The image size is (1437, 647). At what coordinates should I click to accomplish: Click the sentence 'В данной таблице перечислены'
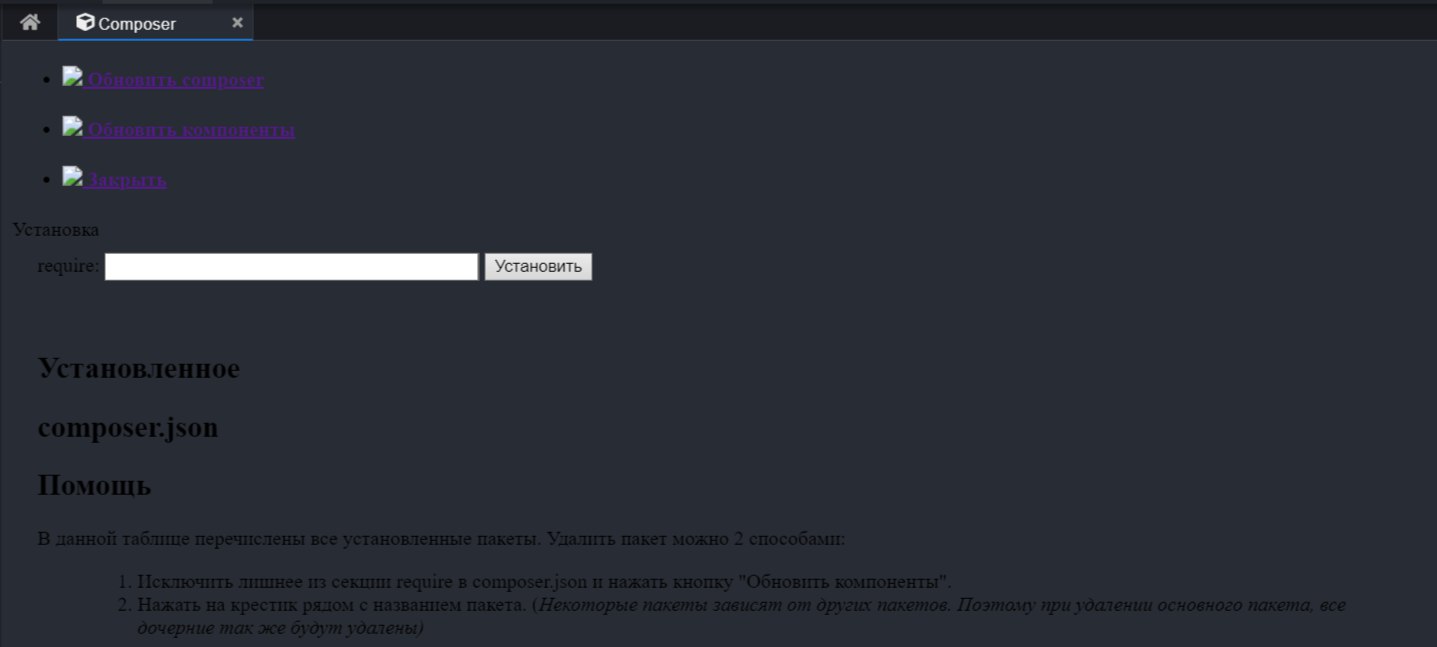(x=442, y=539)
